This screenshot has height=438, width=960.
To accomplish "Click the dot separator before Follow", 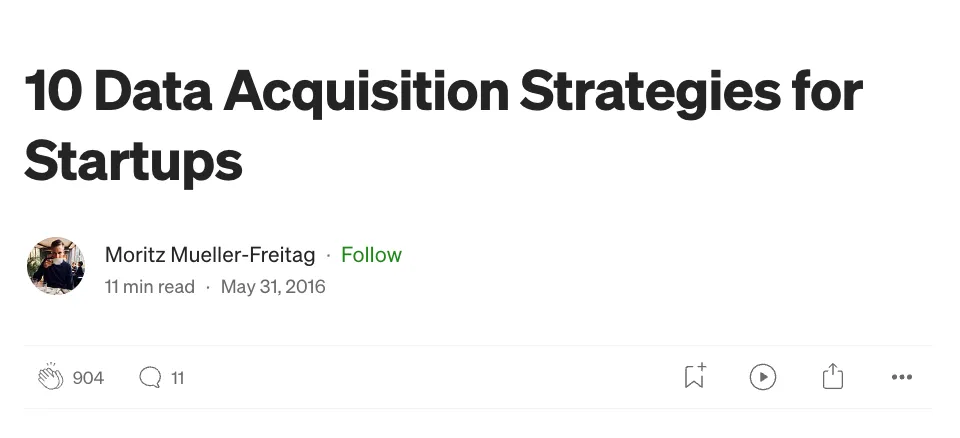I will tap(328, 255).
